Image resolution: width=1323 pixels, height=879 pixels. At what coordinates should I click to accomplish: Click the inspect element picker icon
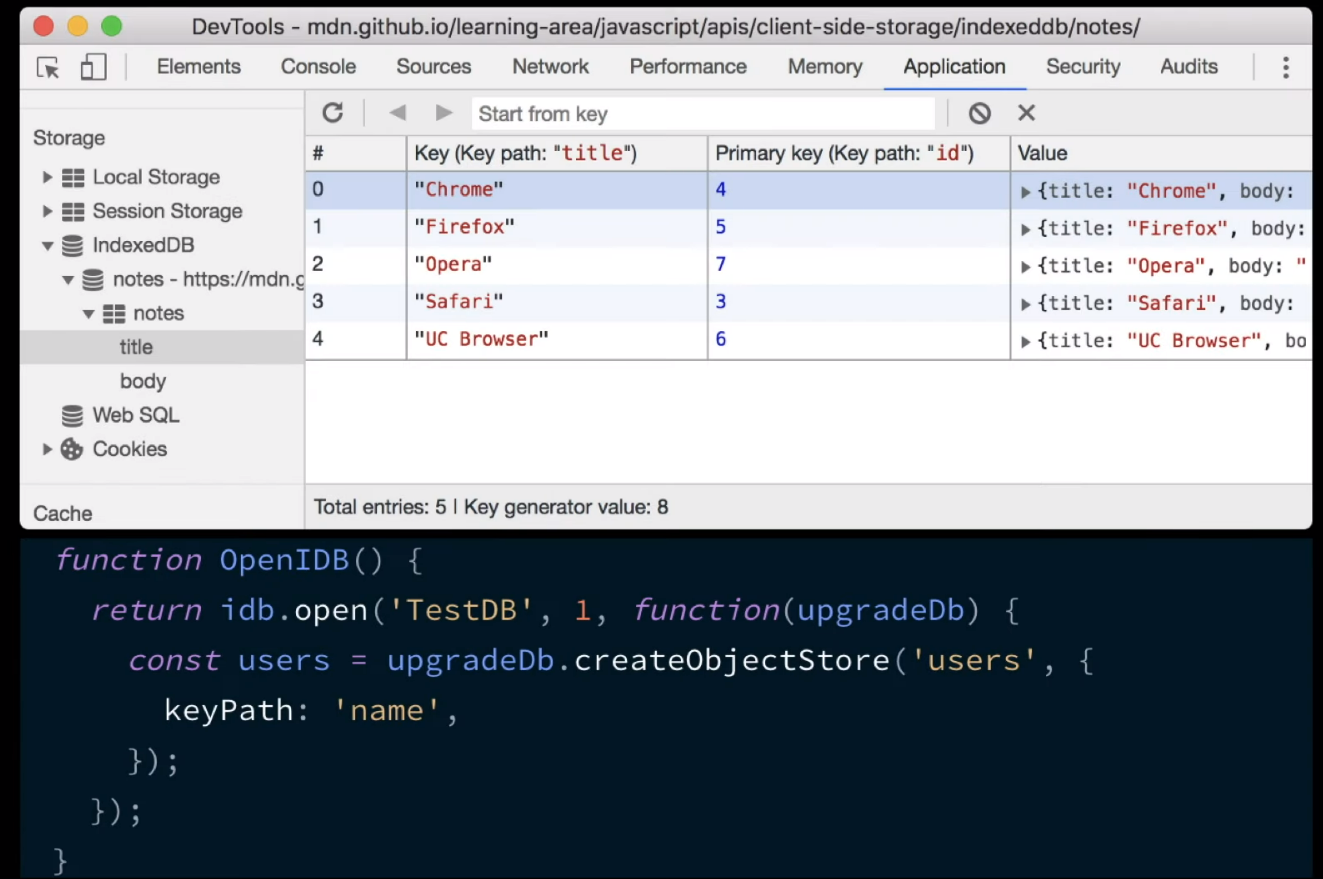(48, 68)
